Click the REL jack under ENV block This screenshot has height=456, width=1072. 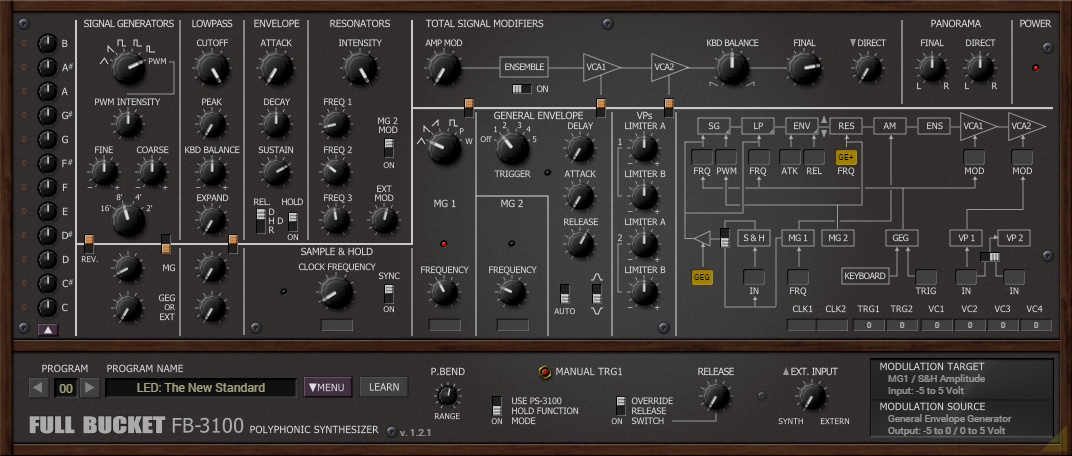click(814, 157)
